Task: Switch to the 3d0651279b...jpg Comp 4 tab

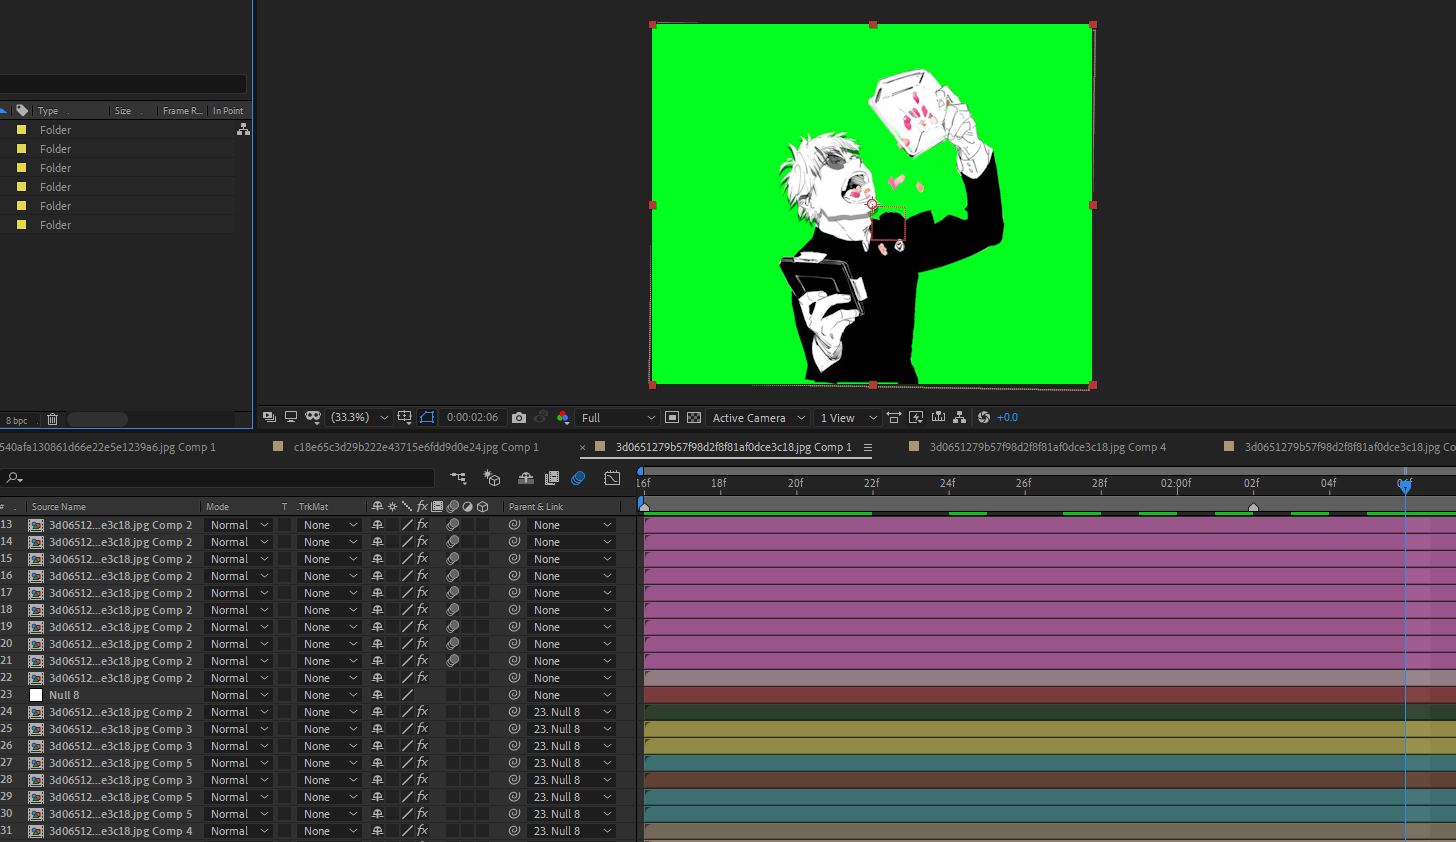Action: [1048, 447]
